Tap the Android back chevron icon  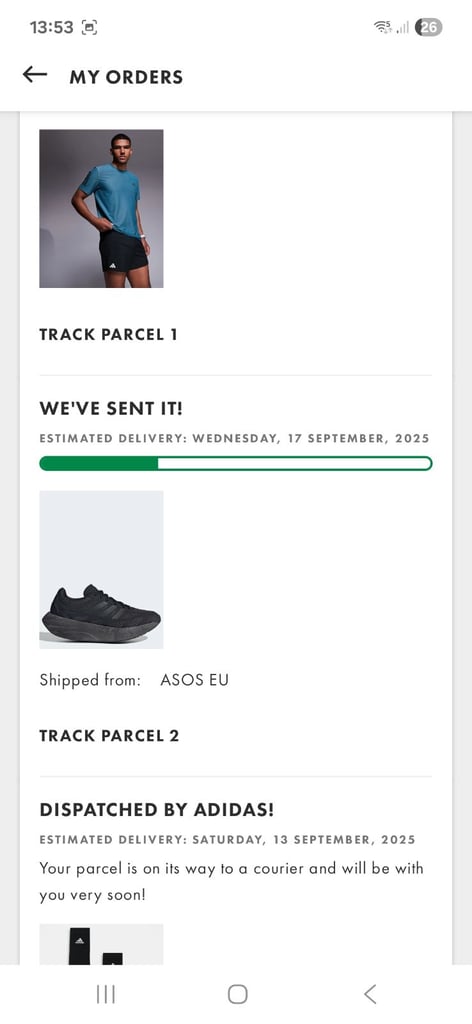370,994
